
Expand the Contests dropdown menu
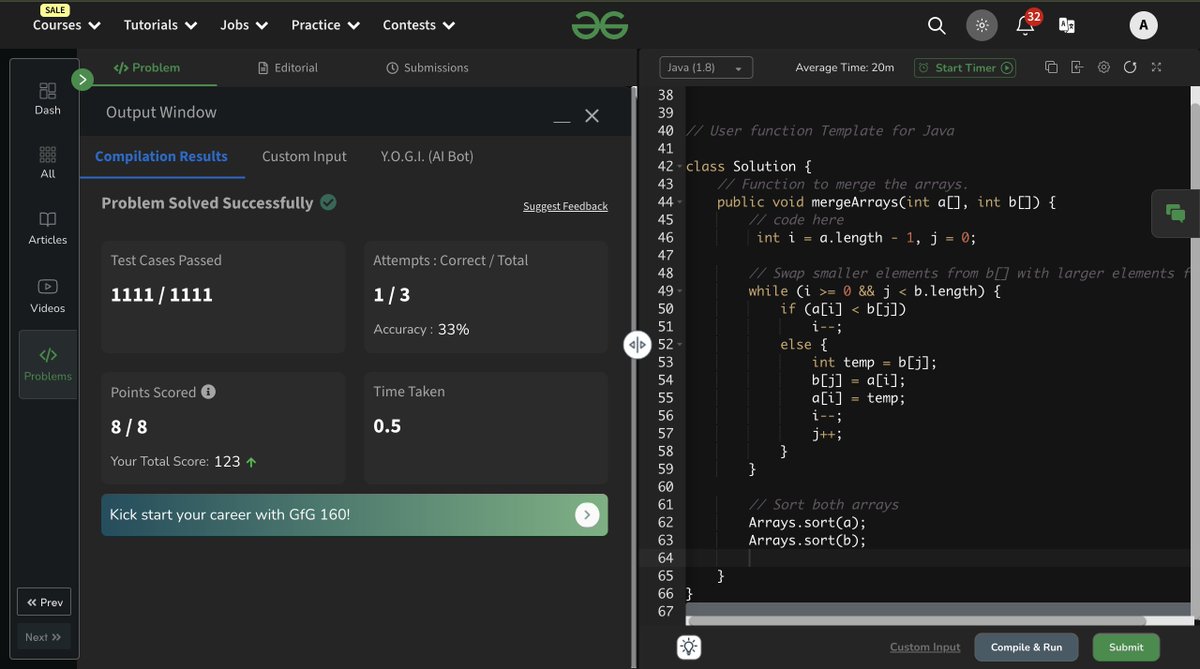click(419, 25)
